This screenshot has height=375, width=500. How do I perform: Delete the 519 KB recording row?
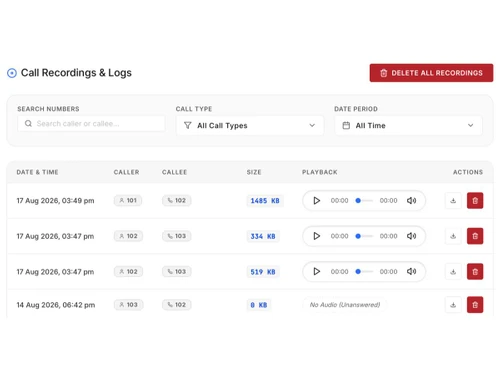(x=475, y=272)
